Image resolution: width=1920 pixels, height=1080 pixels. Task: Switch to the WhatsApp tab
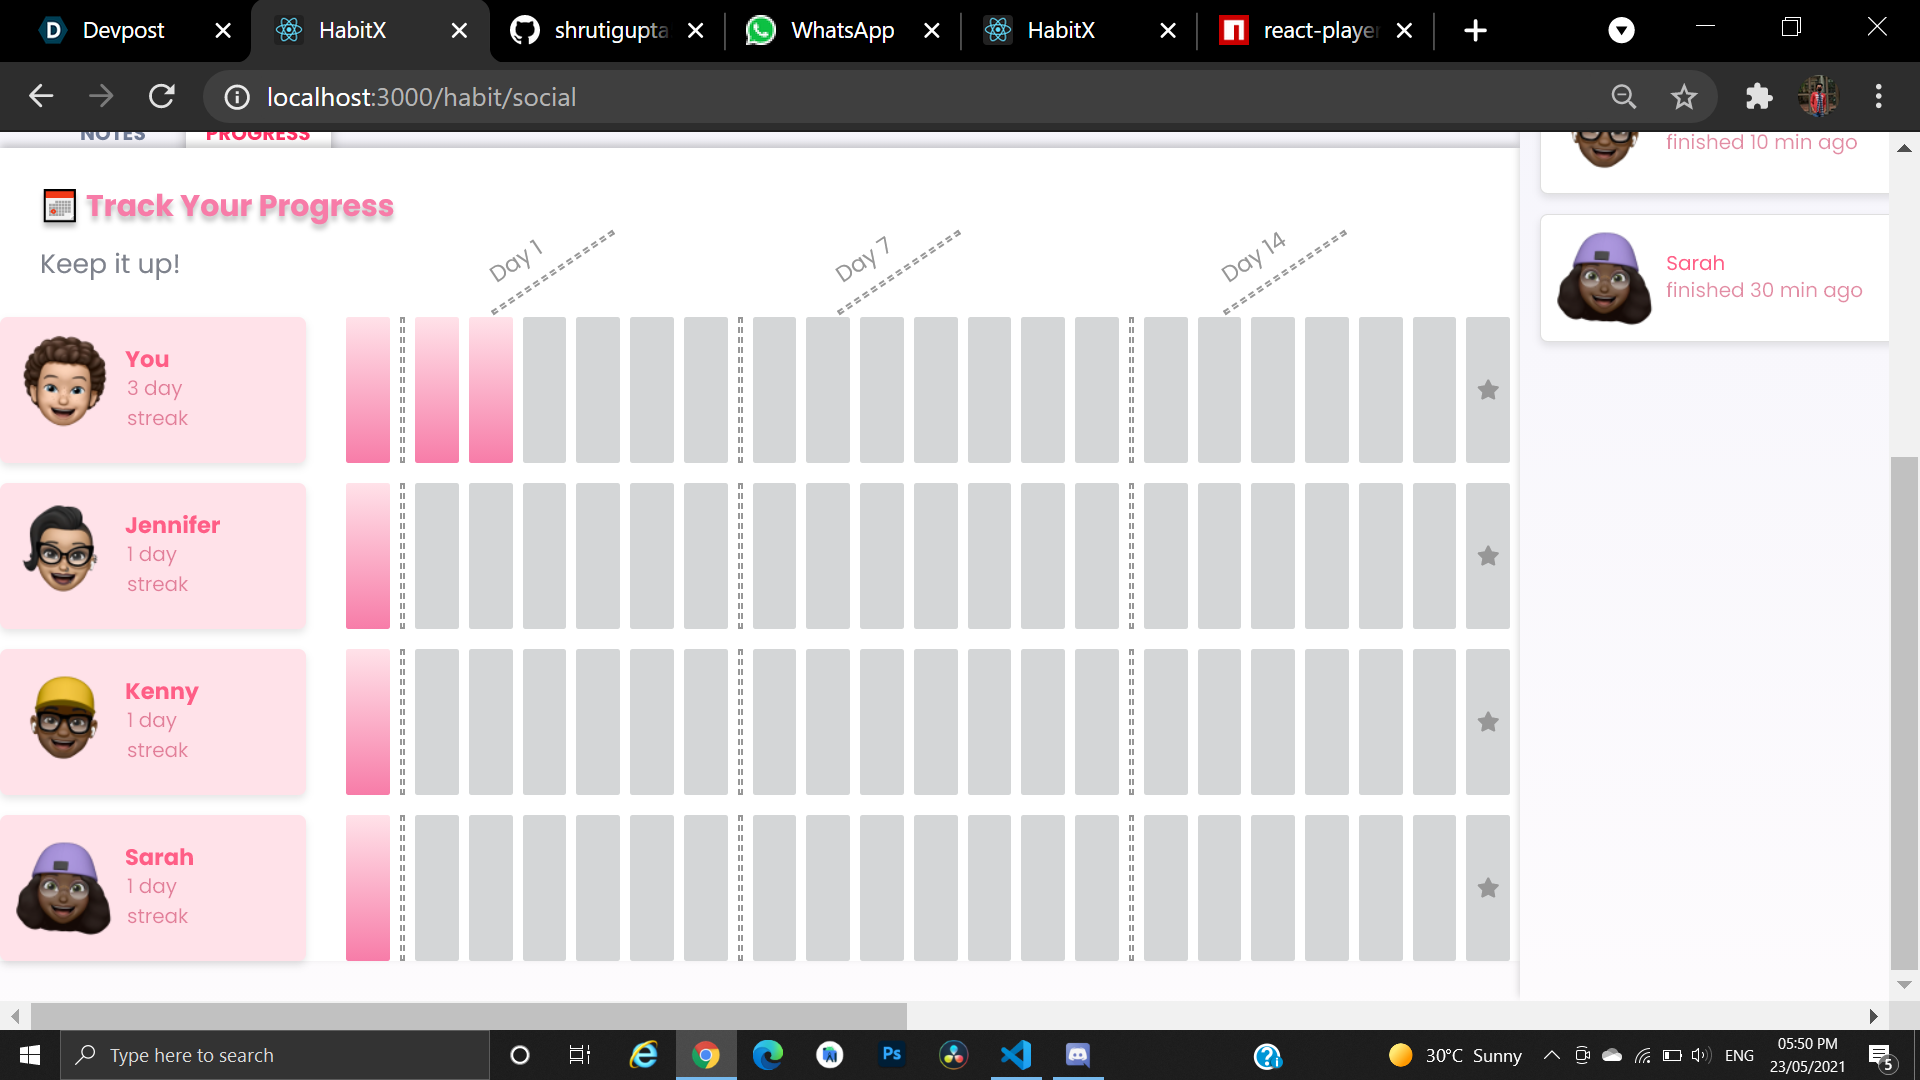point(842,30)
